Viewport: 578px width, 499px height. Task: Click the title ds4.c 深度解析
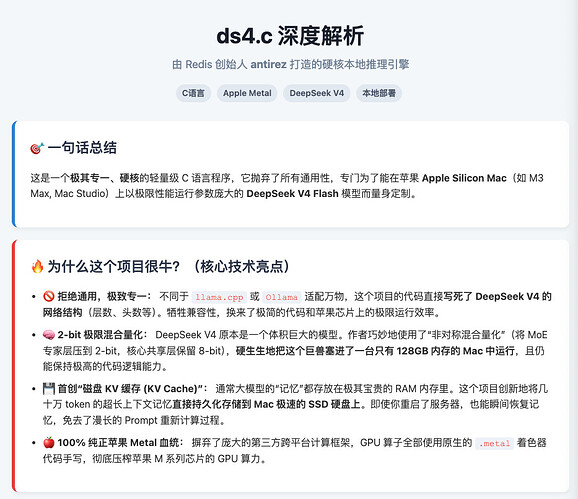click(x=290, y=36)
